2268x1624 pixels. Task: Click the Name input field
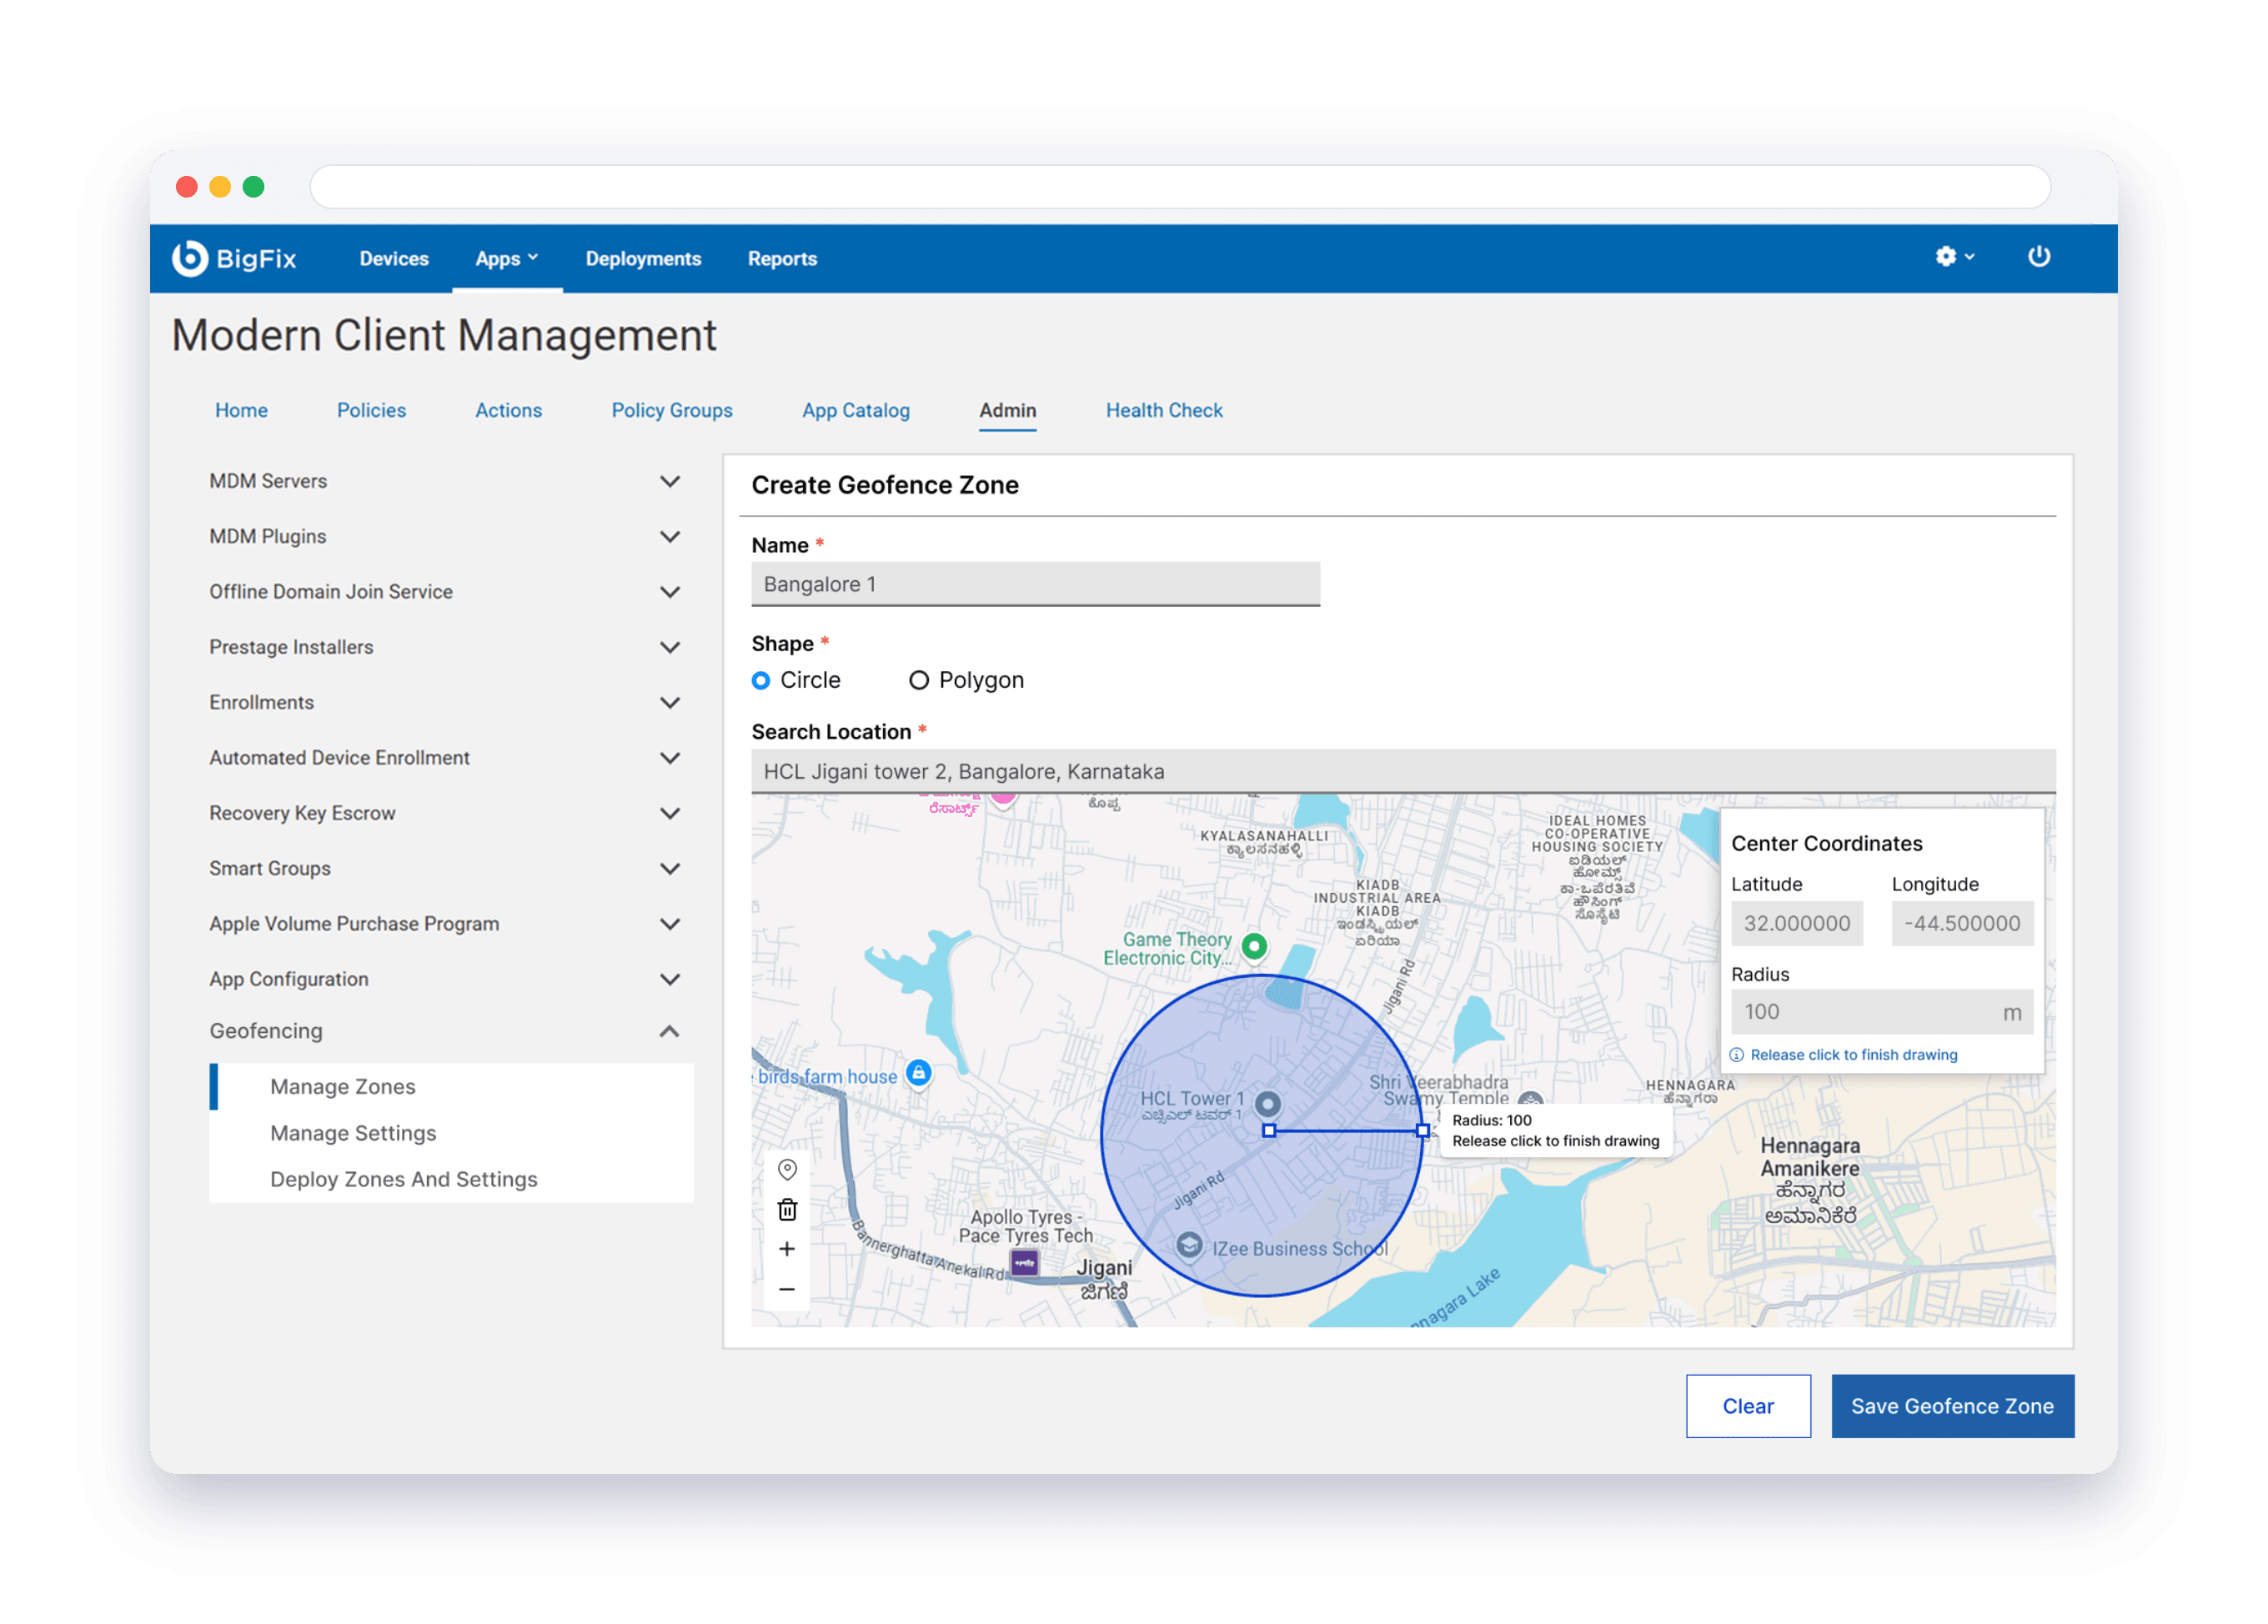pyautogui.click(x=1035, y=584)
